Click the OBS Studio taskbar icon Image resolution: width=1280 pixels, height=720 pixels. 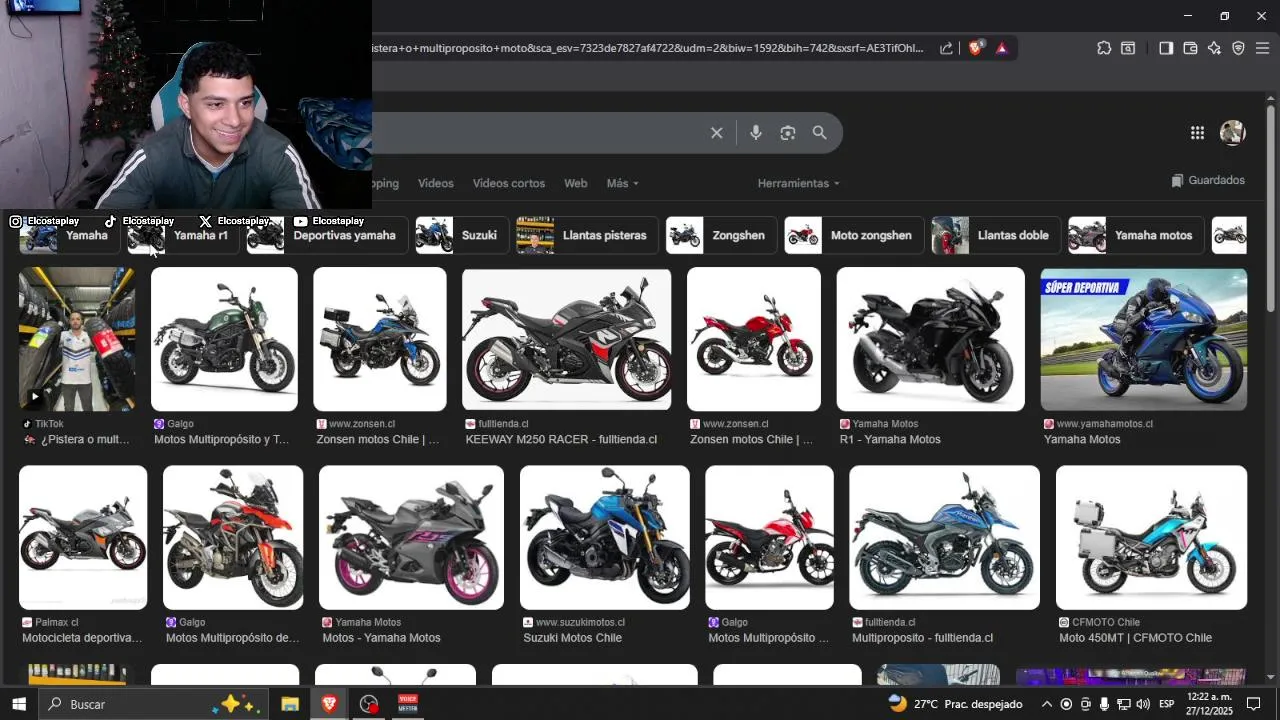(x=369, y=704)
